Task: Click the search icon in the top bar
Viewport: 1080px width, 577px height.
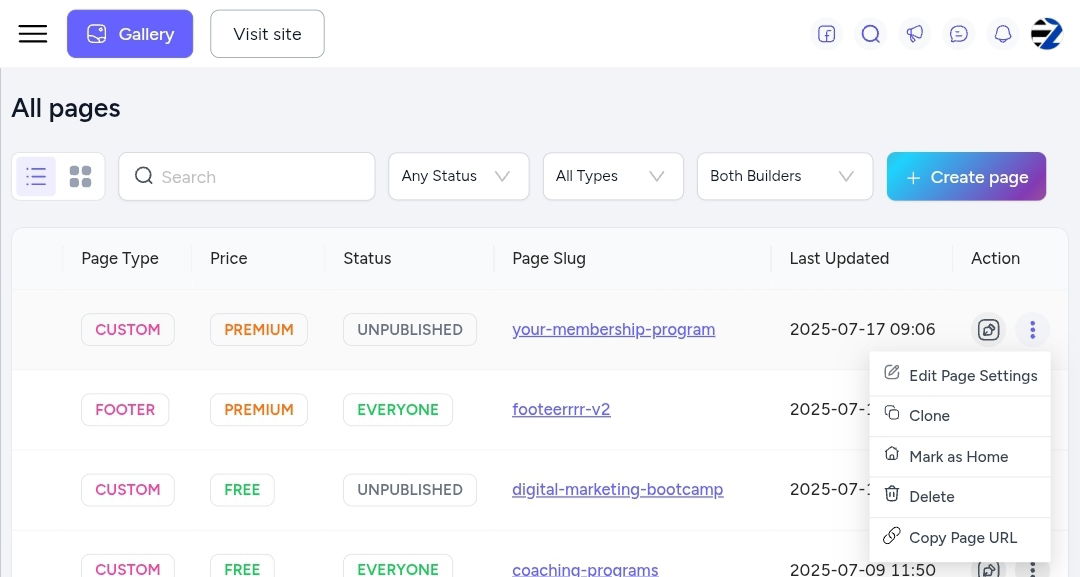Action: click(x=871, y=34)
